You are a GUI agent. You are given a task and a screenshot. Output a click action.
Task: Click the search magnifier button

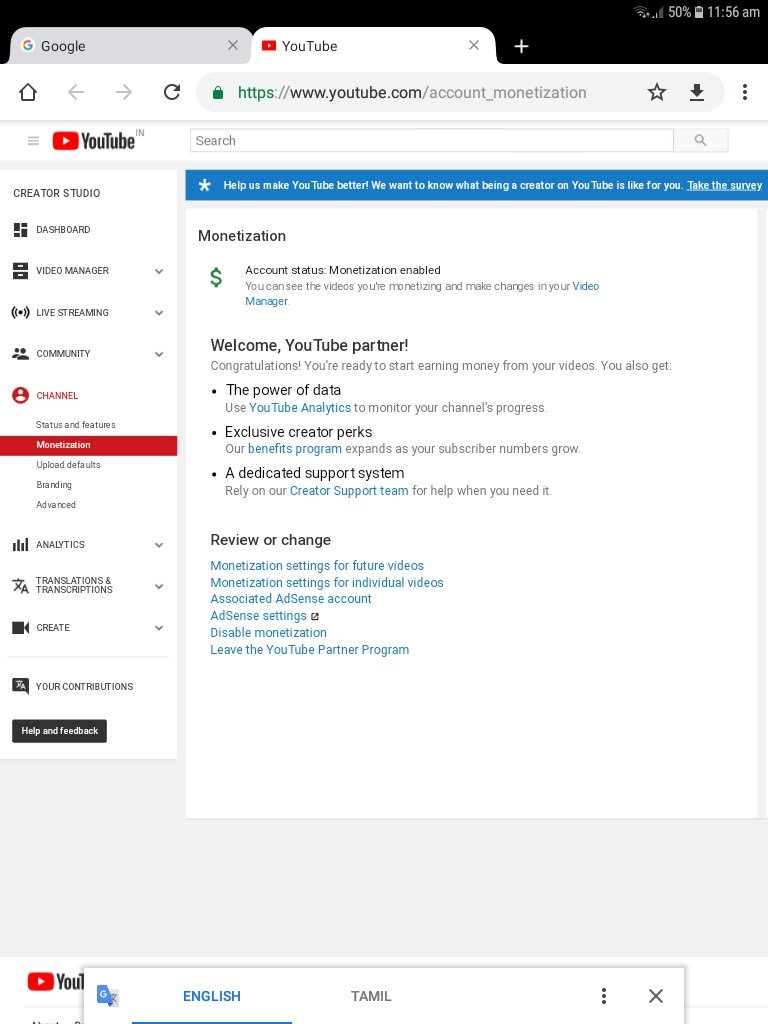tap(701, 140)
